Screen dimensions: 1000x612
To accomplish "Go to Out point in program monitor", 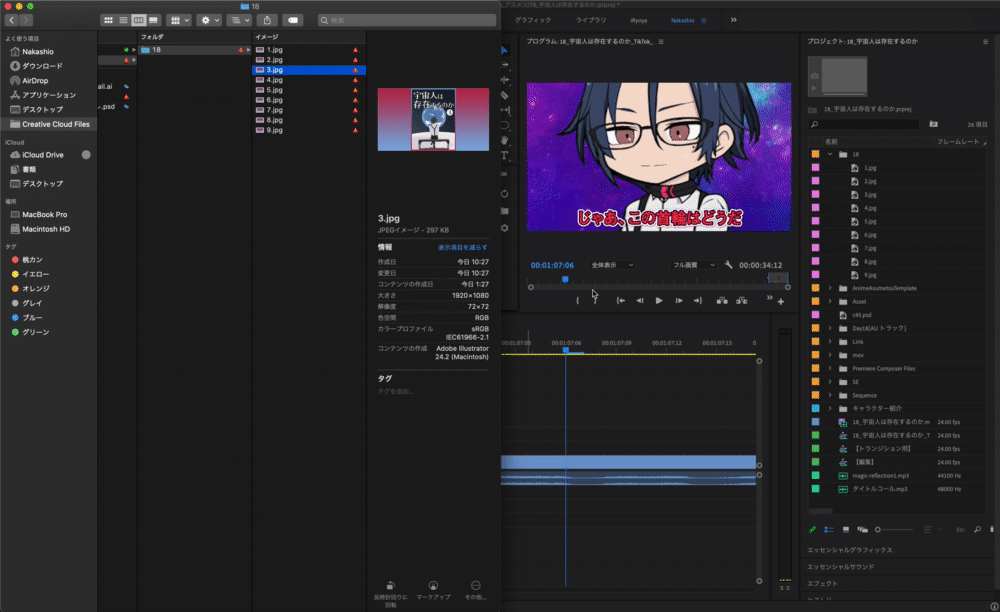I will coord(698,300).
